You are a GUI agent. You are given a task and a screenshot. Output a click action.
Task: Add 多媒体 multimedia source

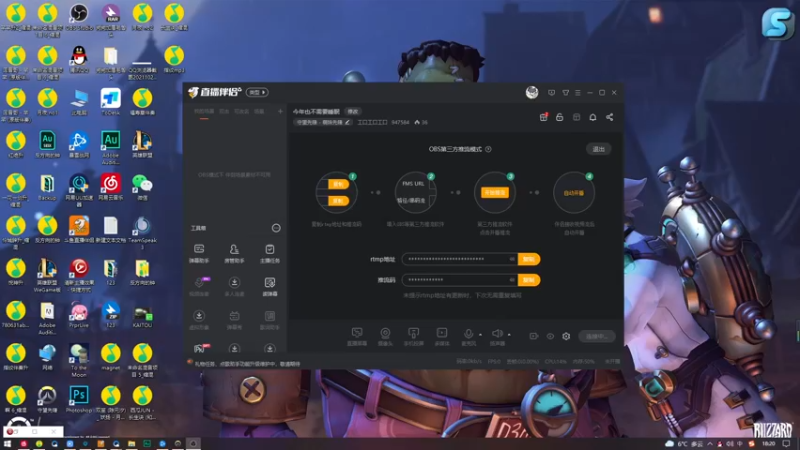click(442, 337)
